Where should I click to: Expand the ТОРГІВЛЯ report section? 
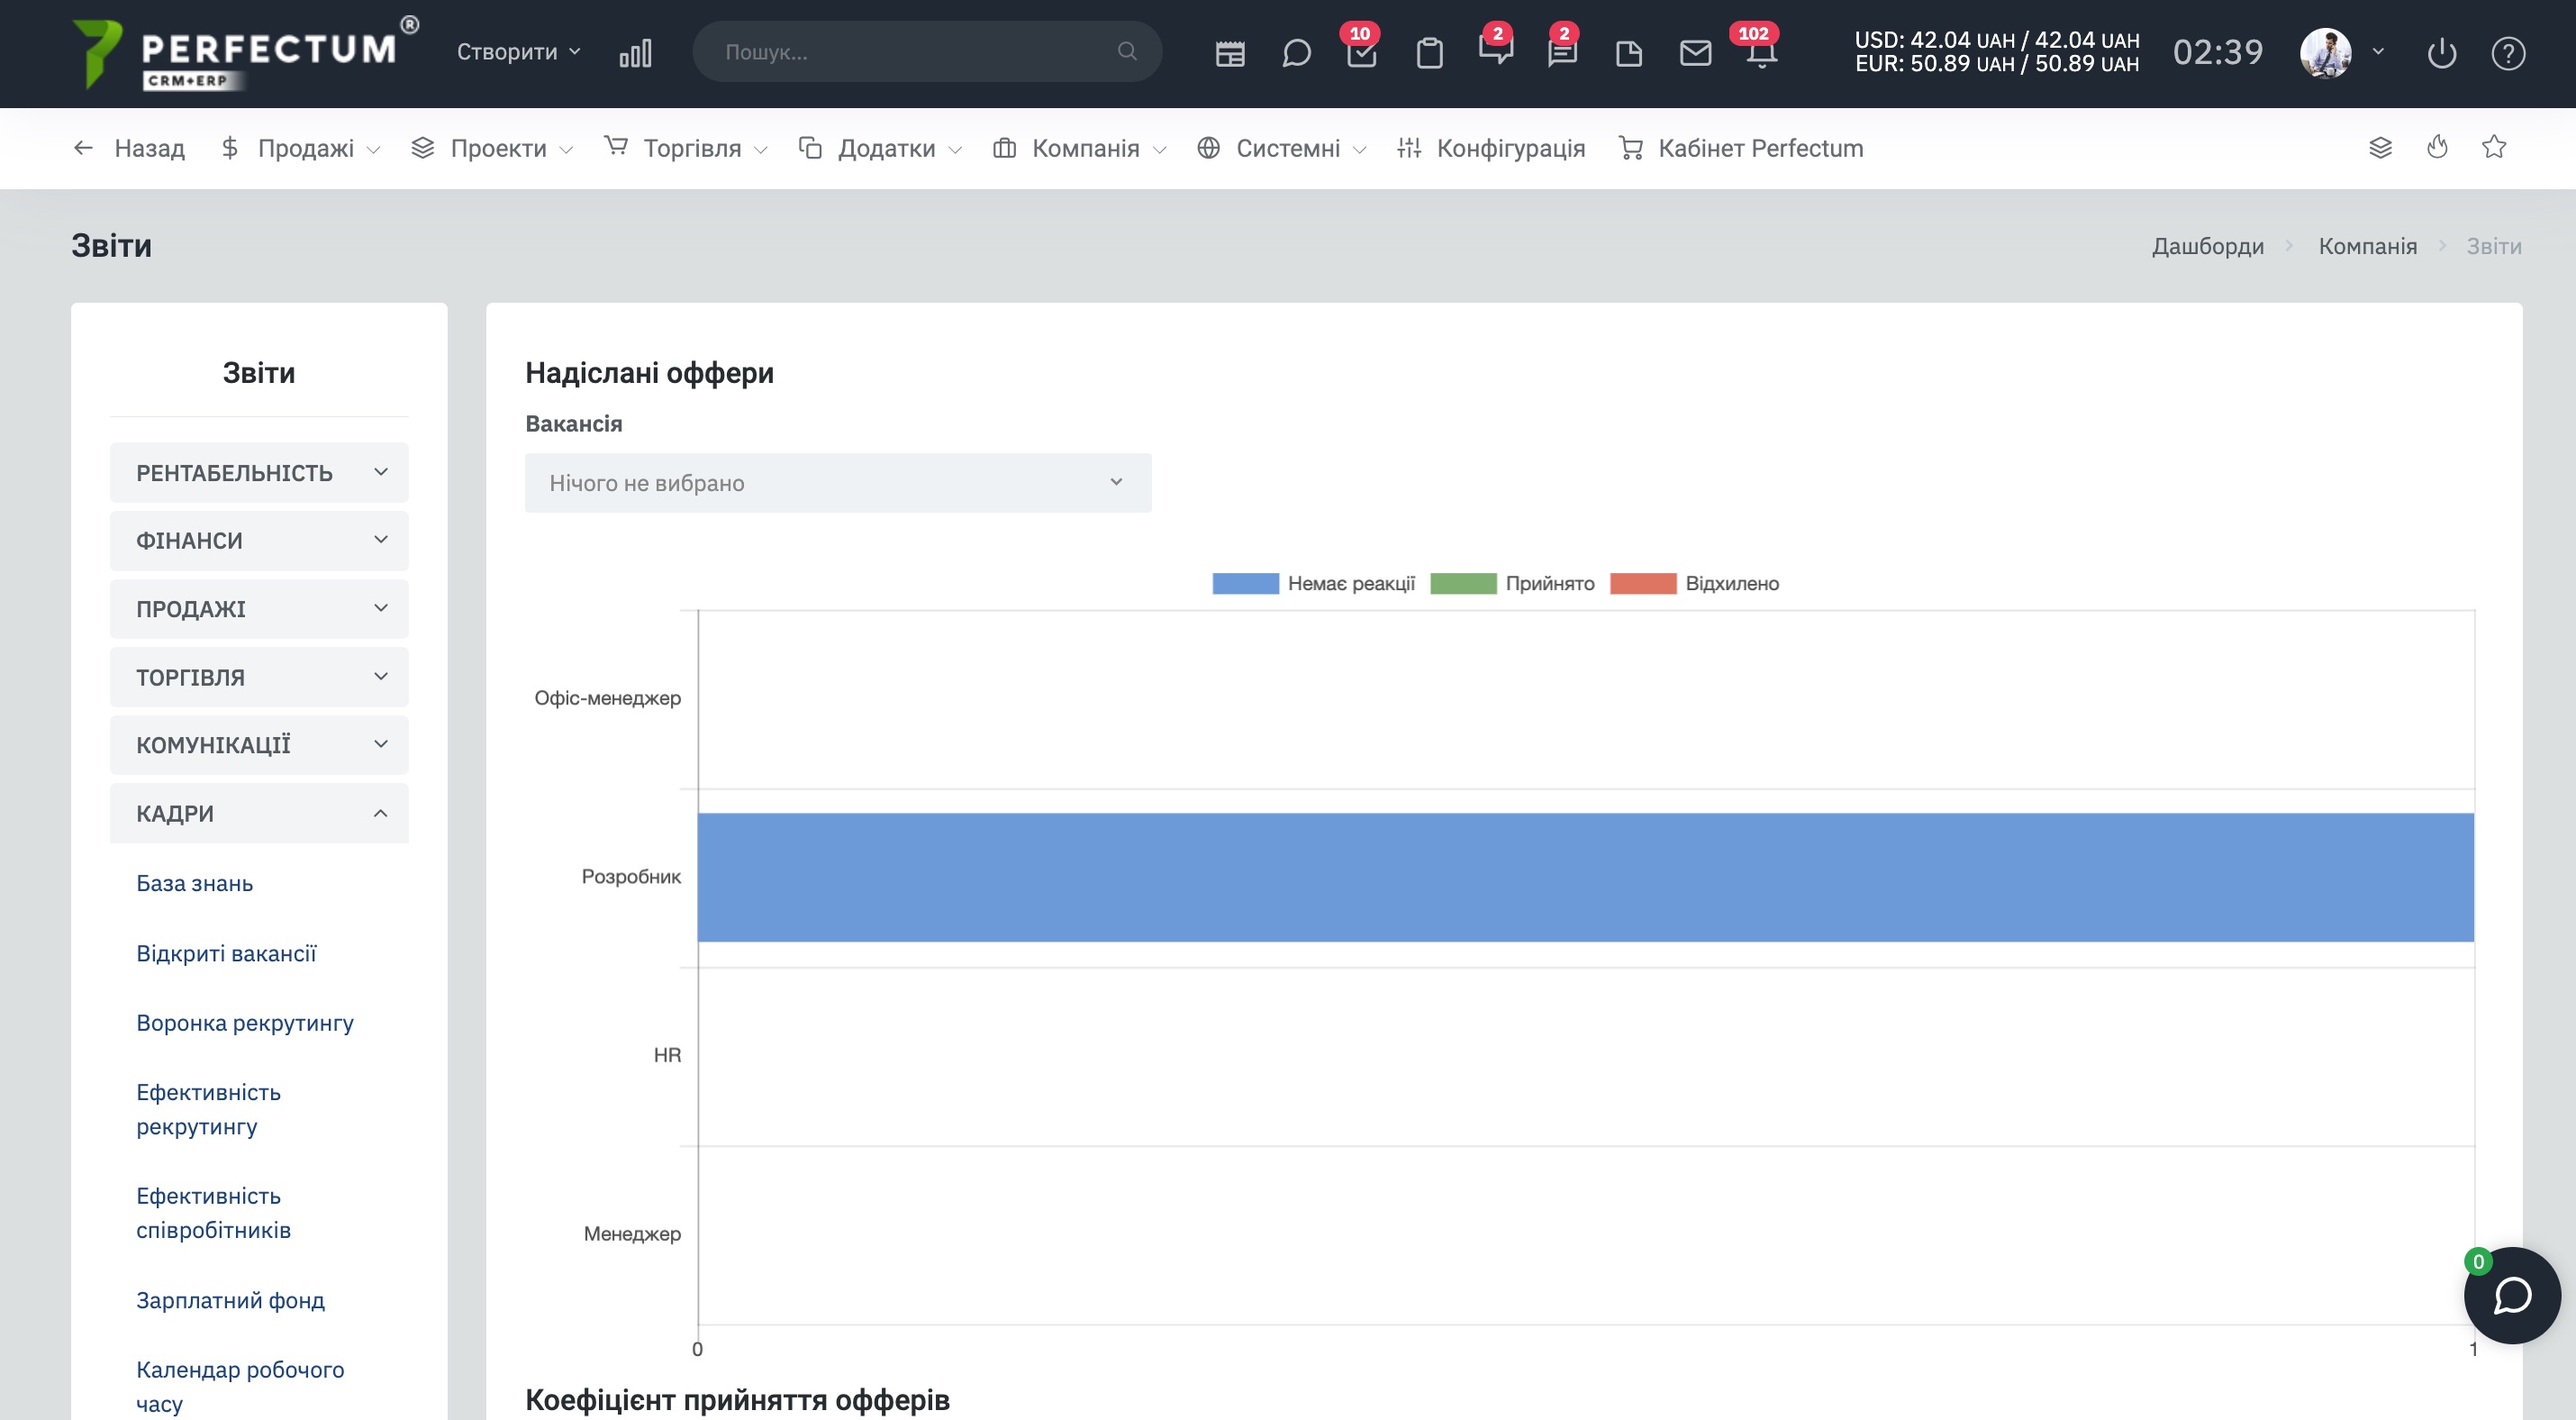[259, 677]
